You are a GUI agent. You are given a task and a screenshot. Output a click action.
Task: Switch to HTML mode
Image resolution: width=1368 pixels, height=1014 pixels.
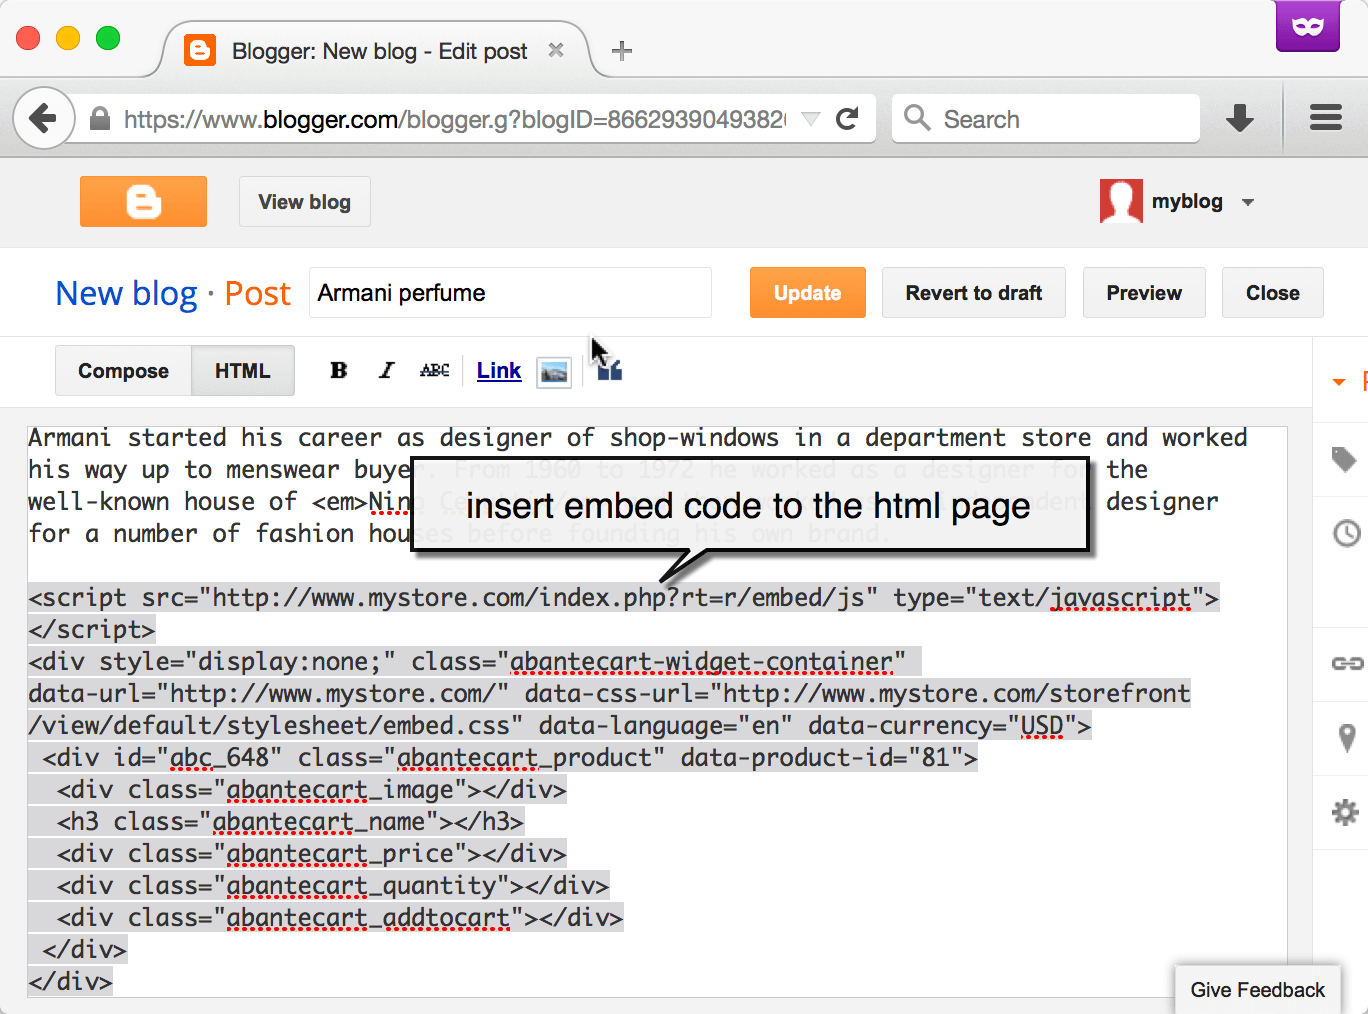point(243,371)
